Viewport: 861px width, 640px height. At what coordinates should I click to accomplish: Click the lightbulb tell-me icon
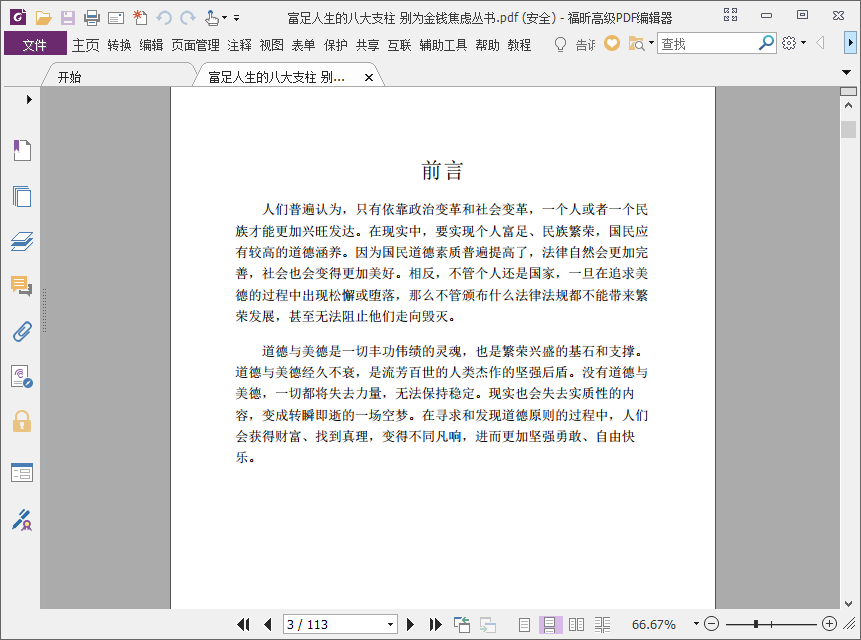[x=560, y=44]
